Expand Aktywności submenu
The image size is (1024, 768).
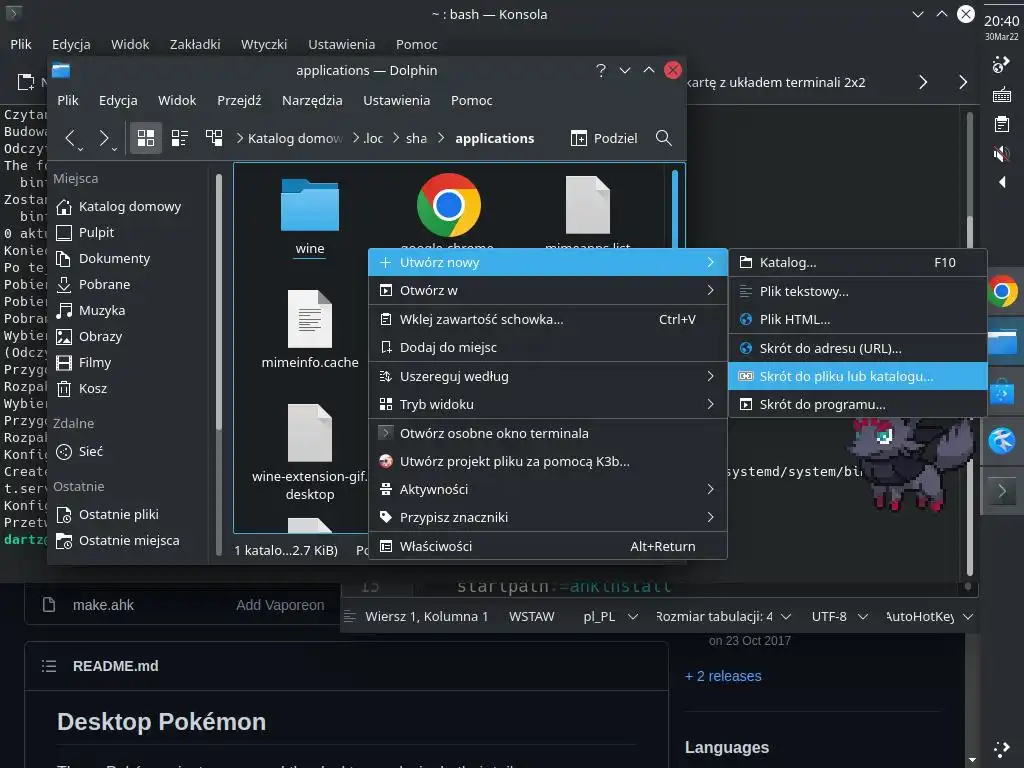click(548, 489)
